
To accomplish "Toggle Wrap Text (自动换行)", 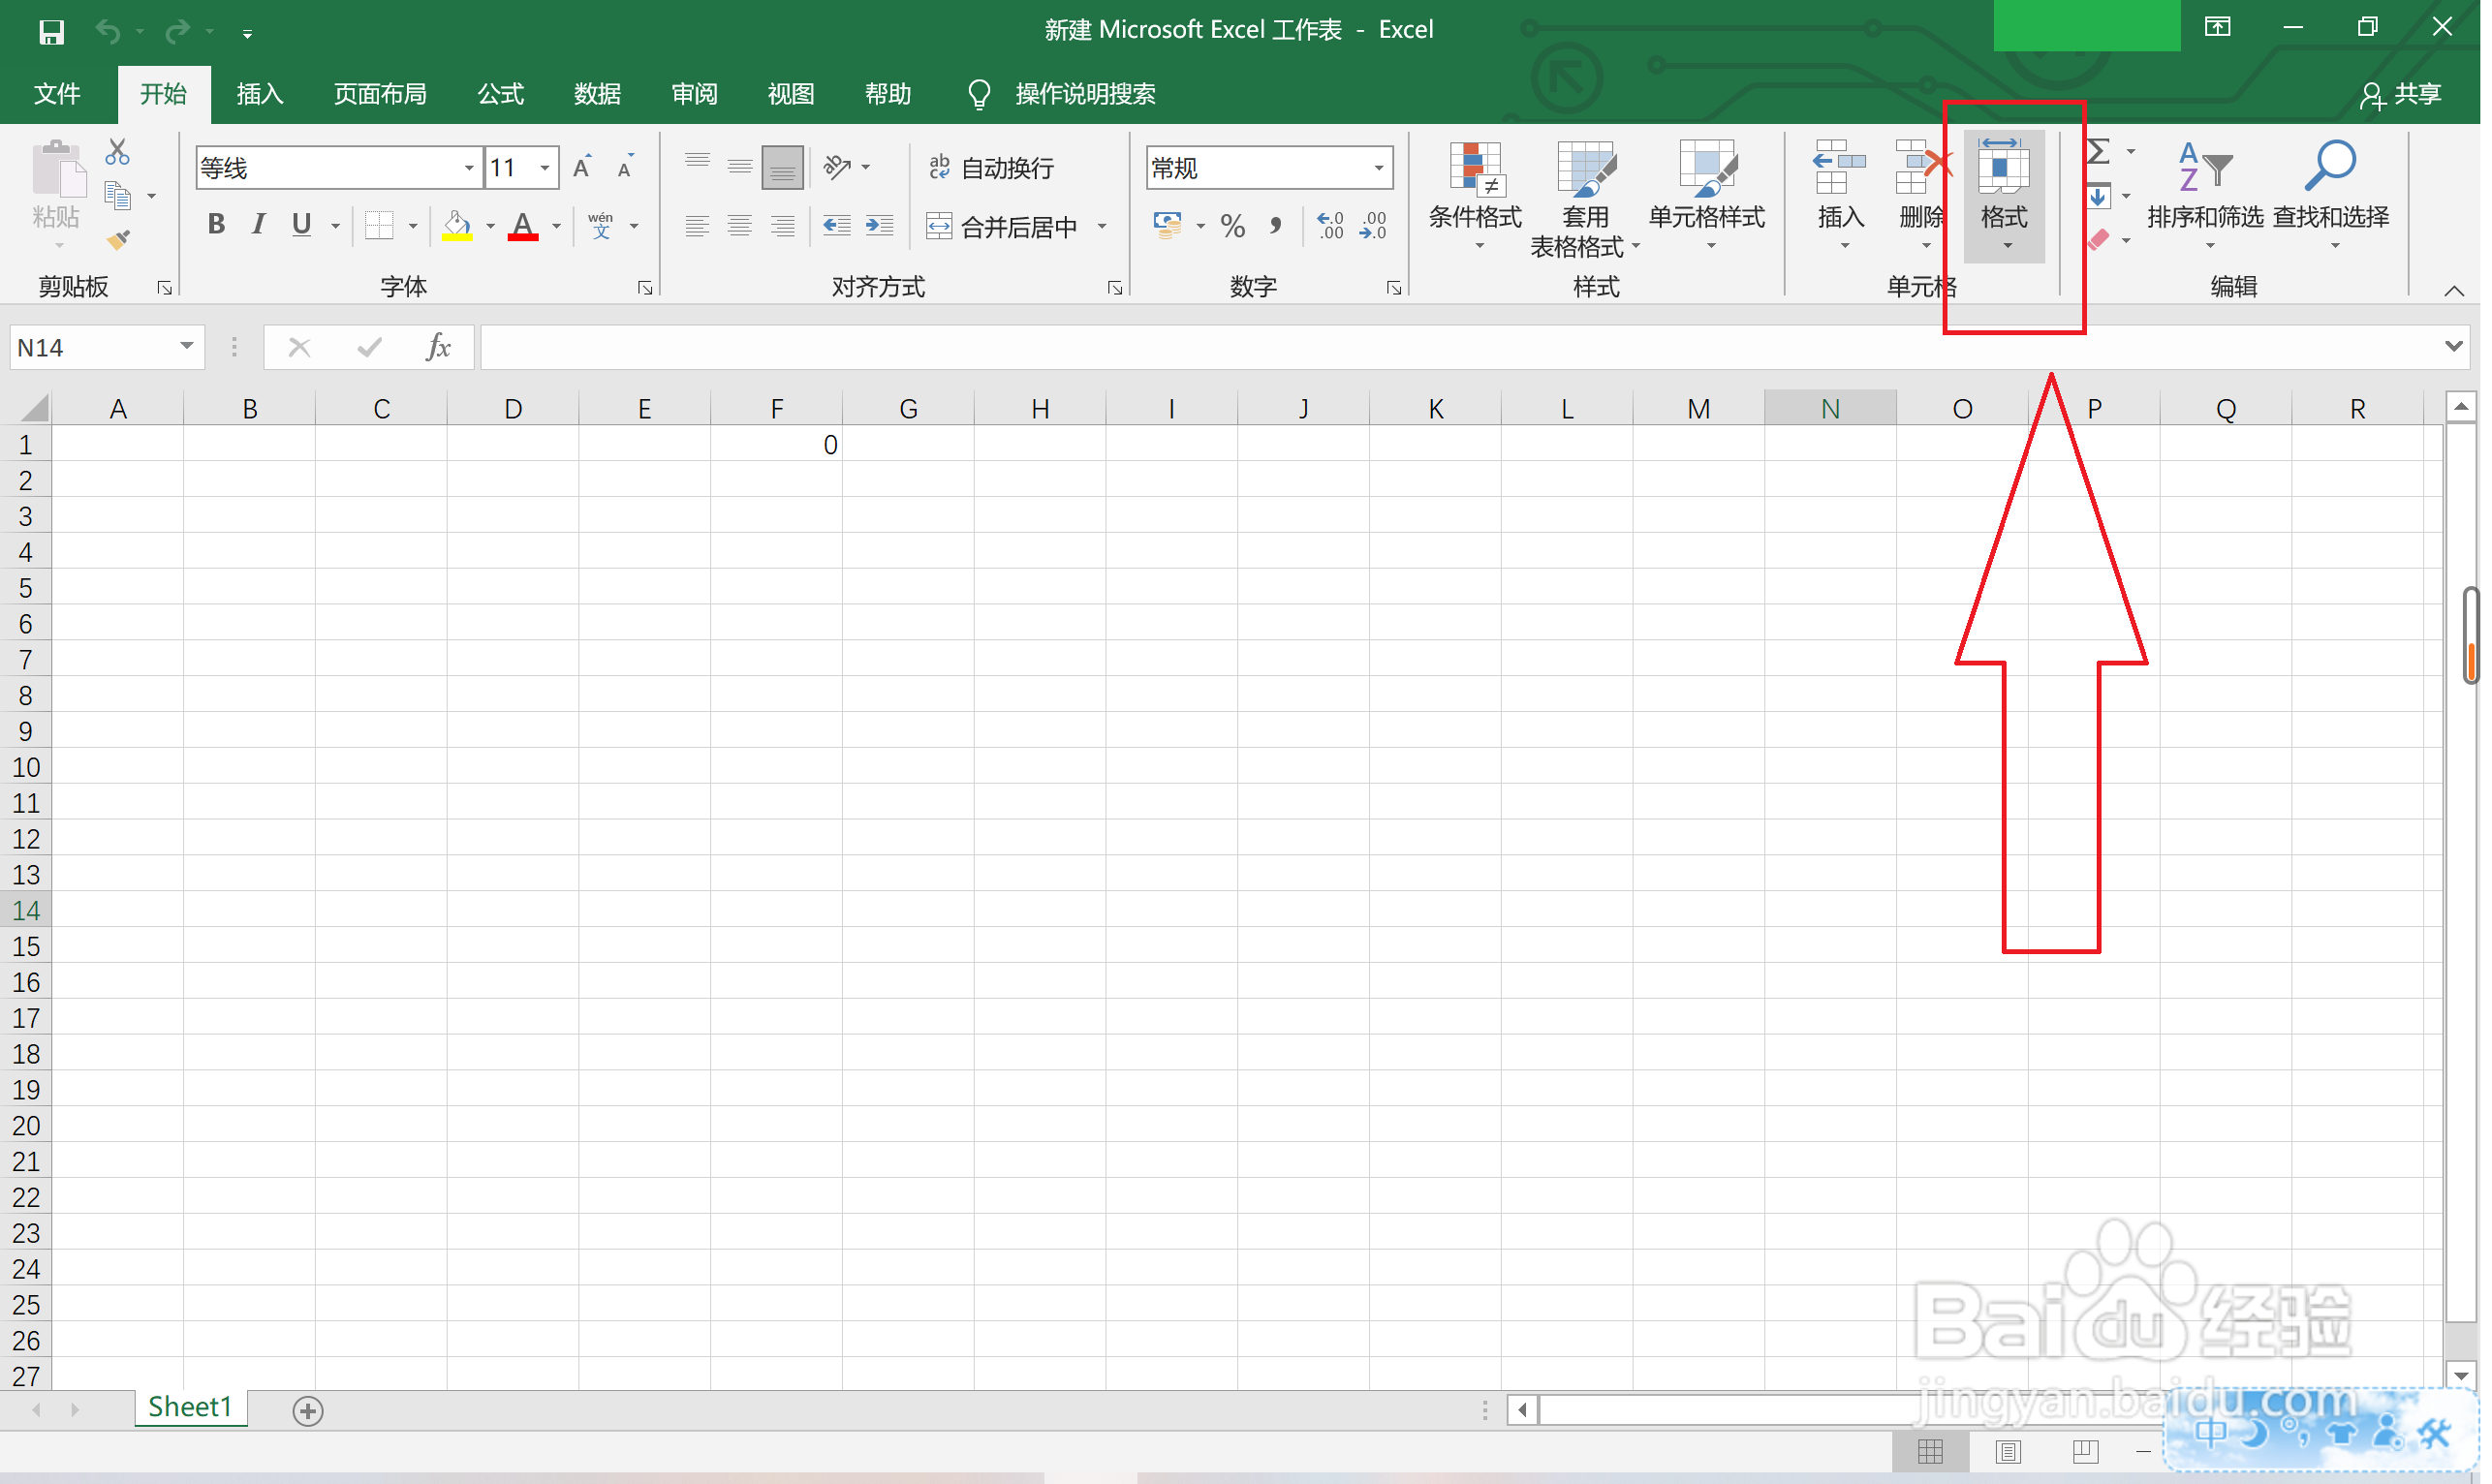I will tap(995, 168).
